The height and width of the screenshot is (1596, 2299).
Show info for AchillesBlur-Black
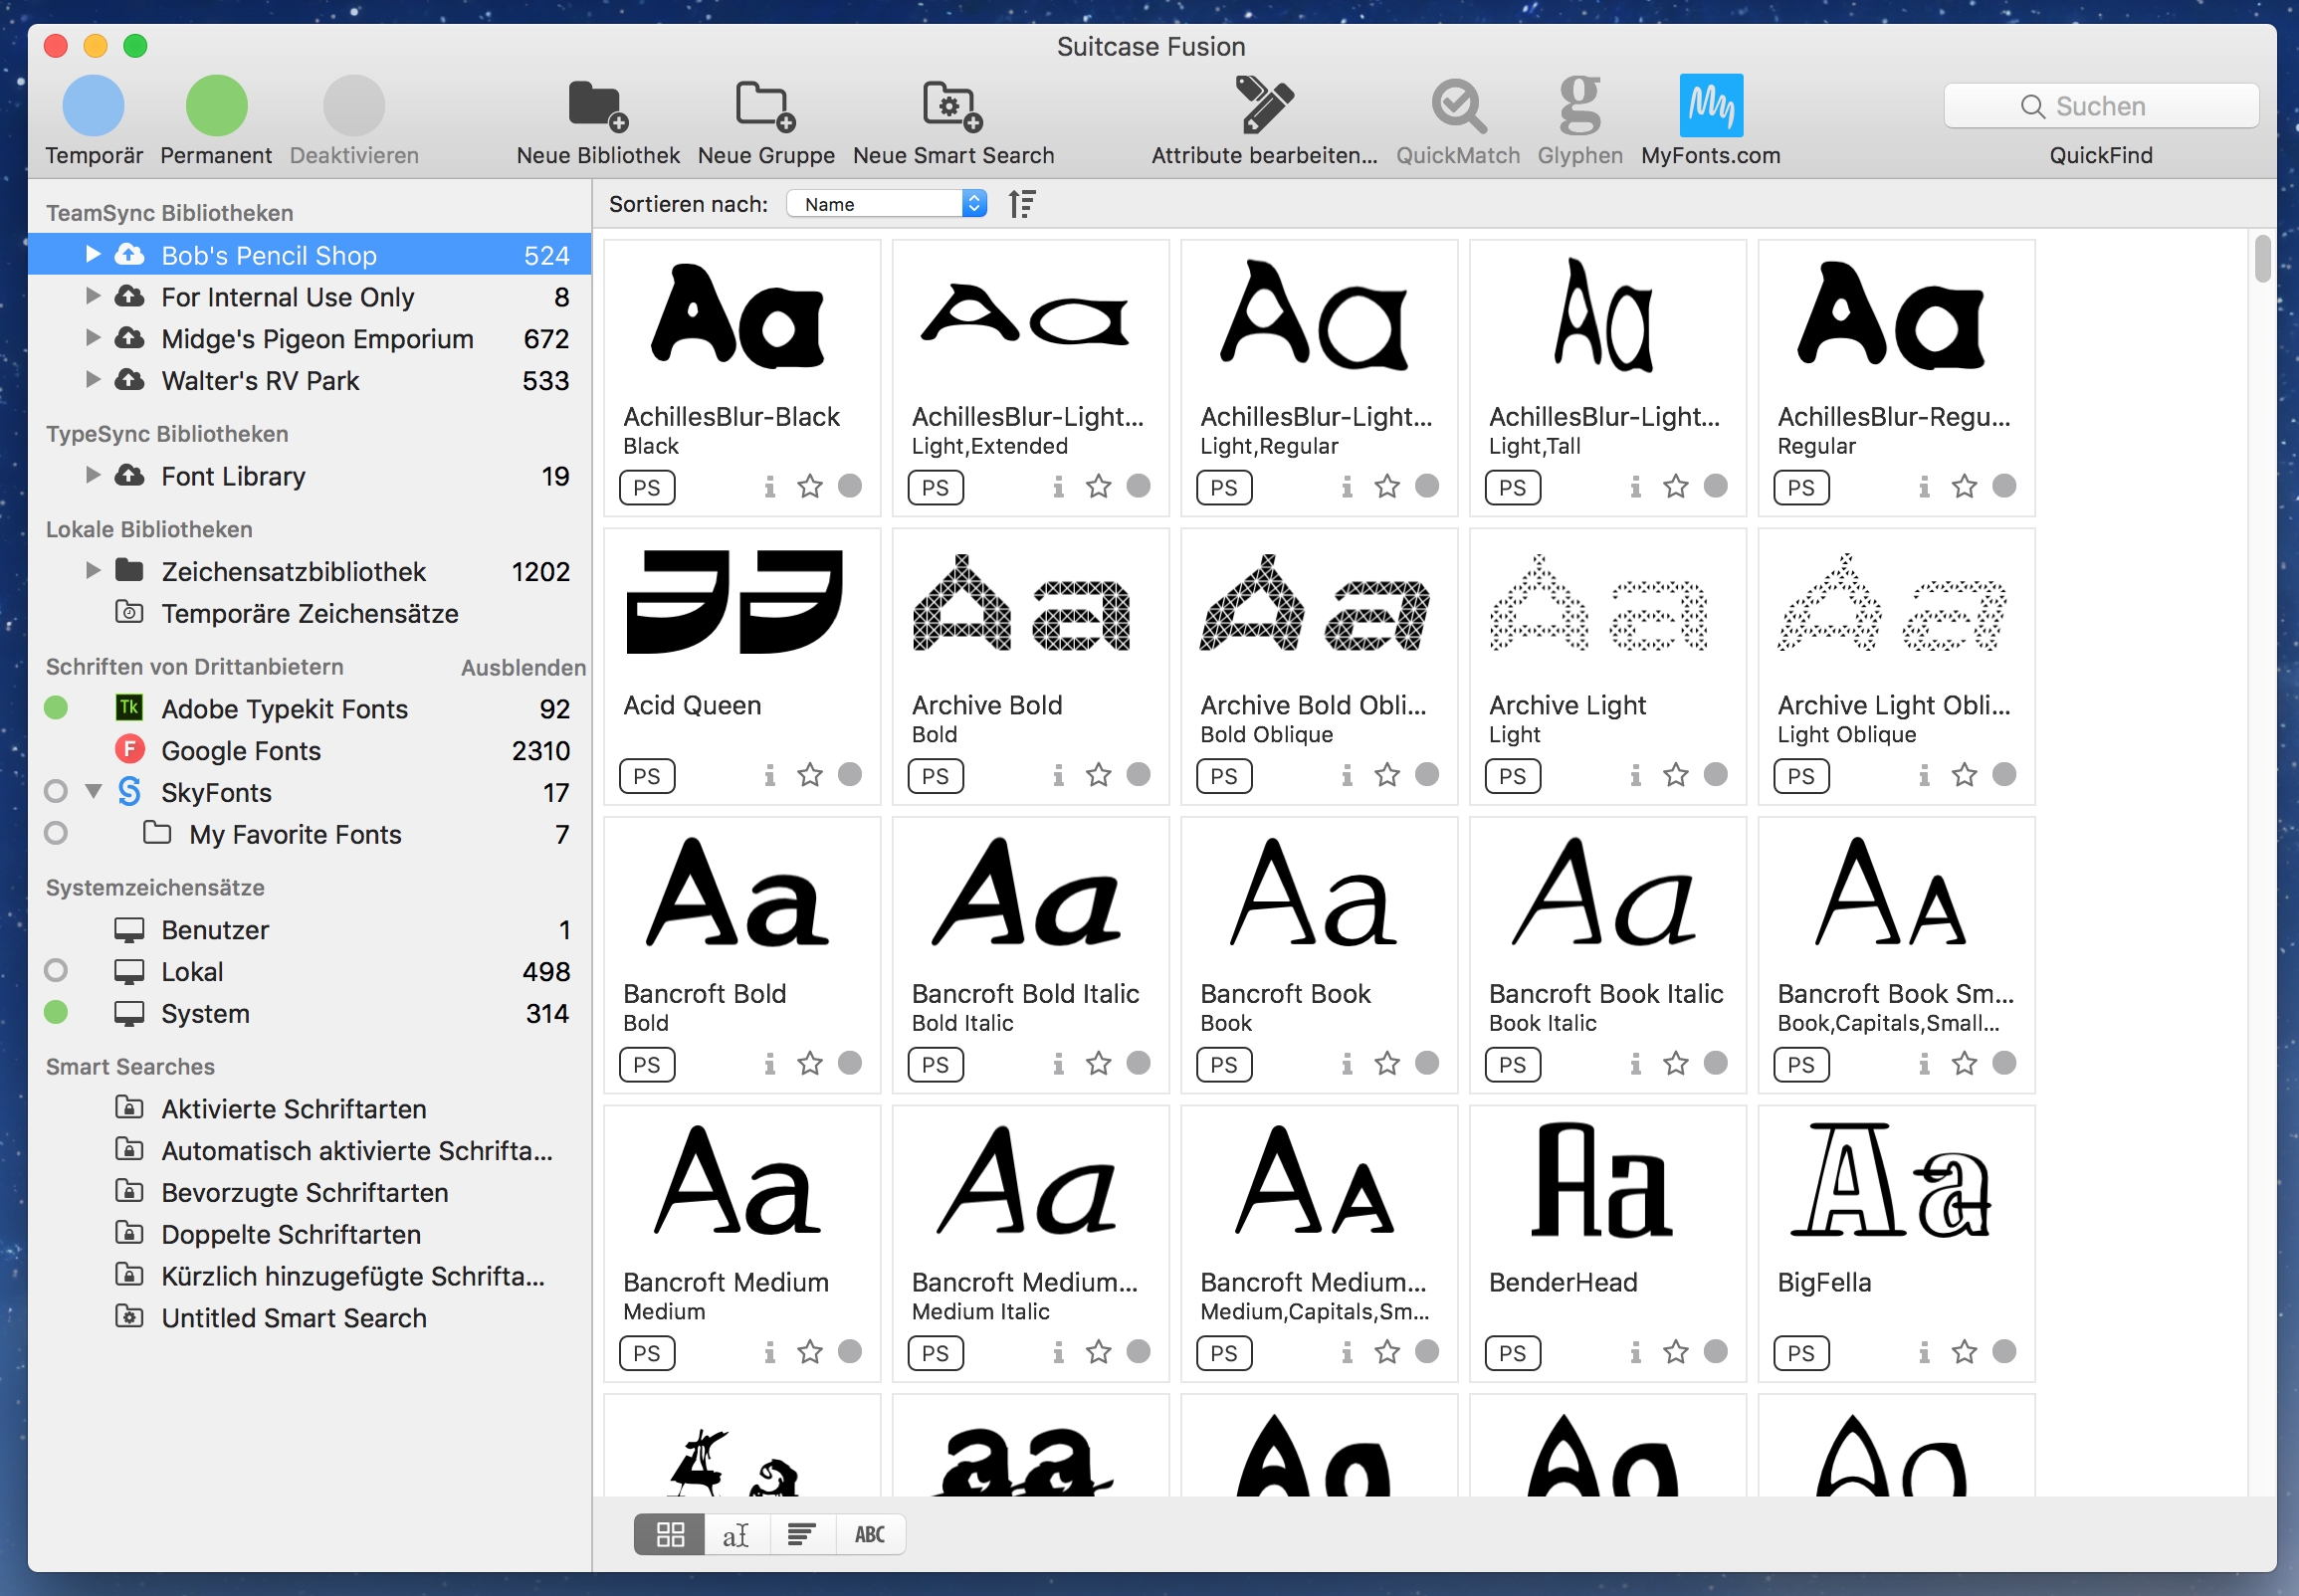[770, 487]
